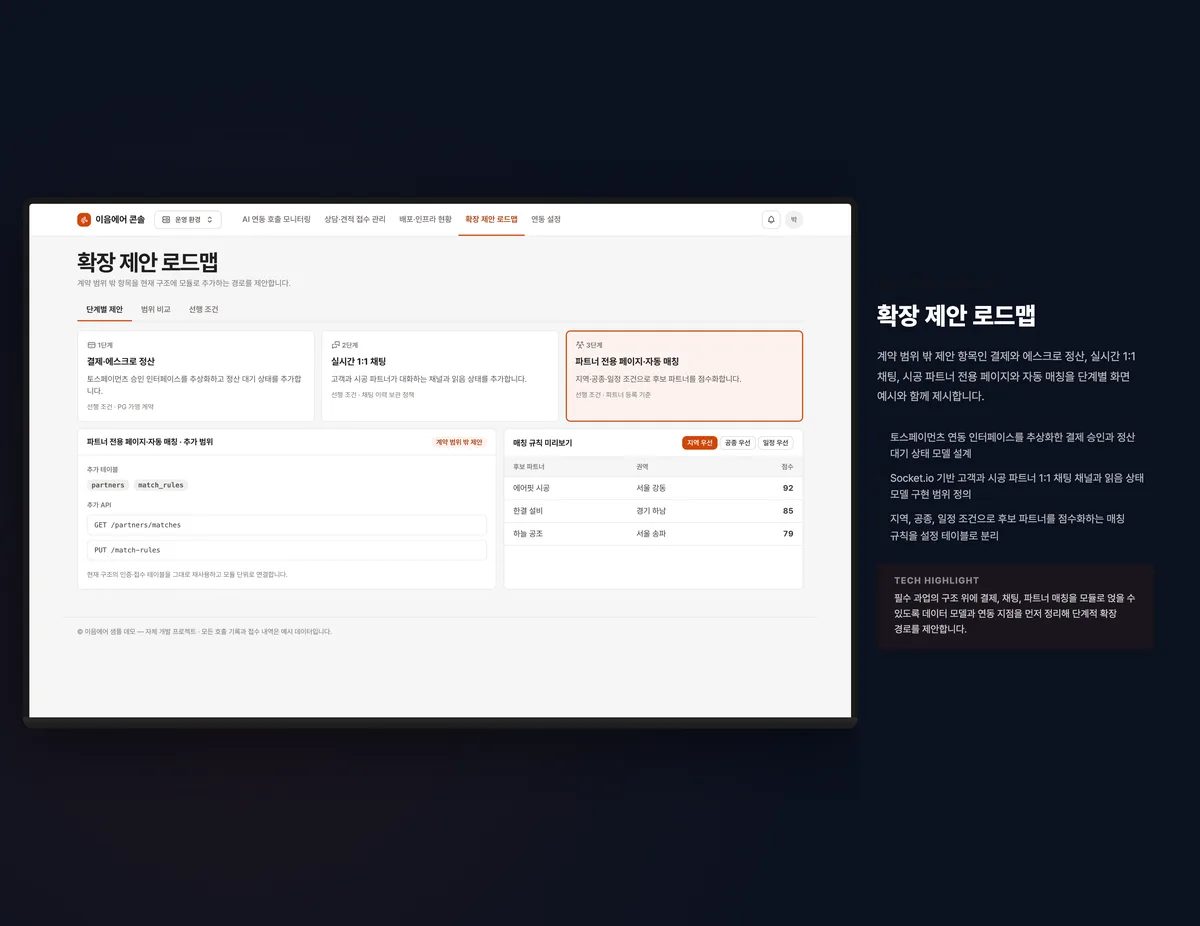1200x926 pixels.
Task: Click the 서울 강동 region cell
Action: [x=651, y=488]
